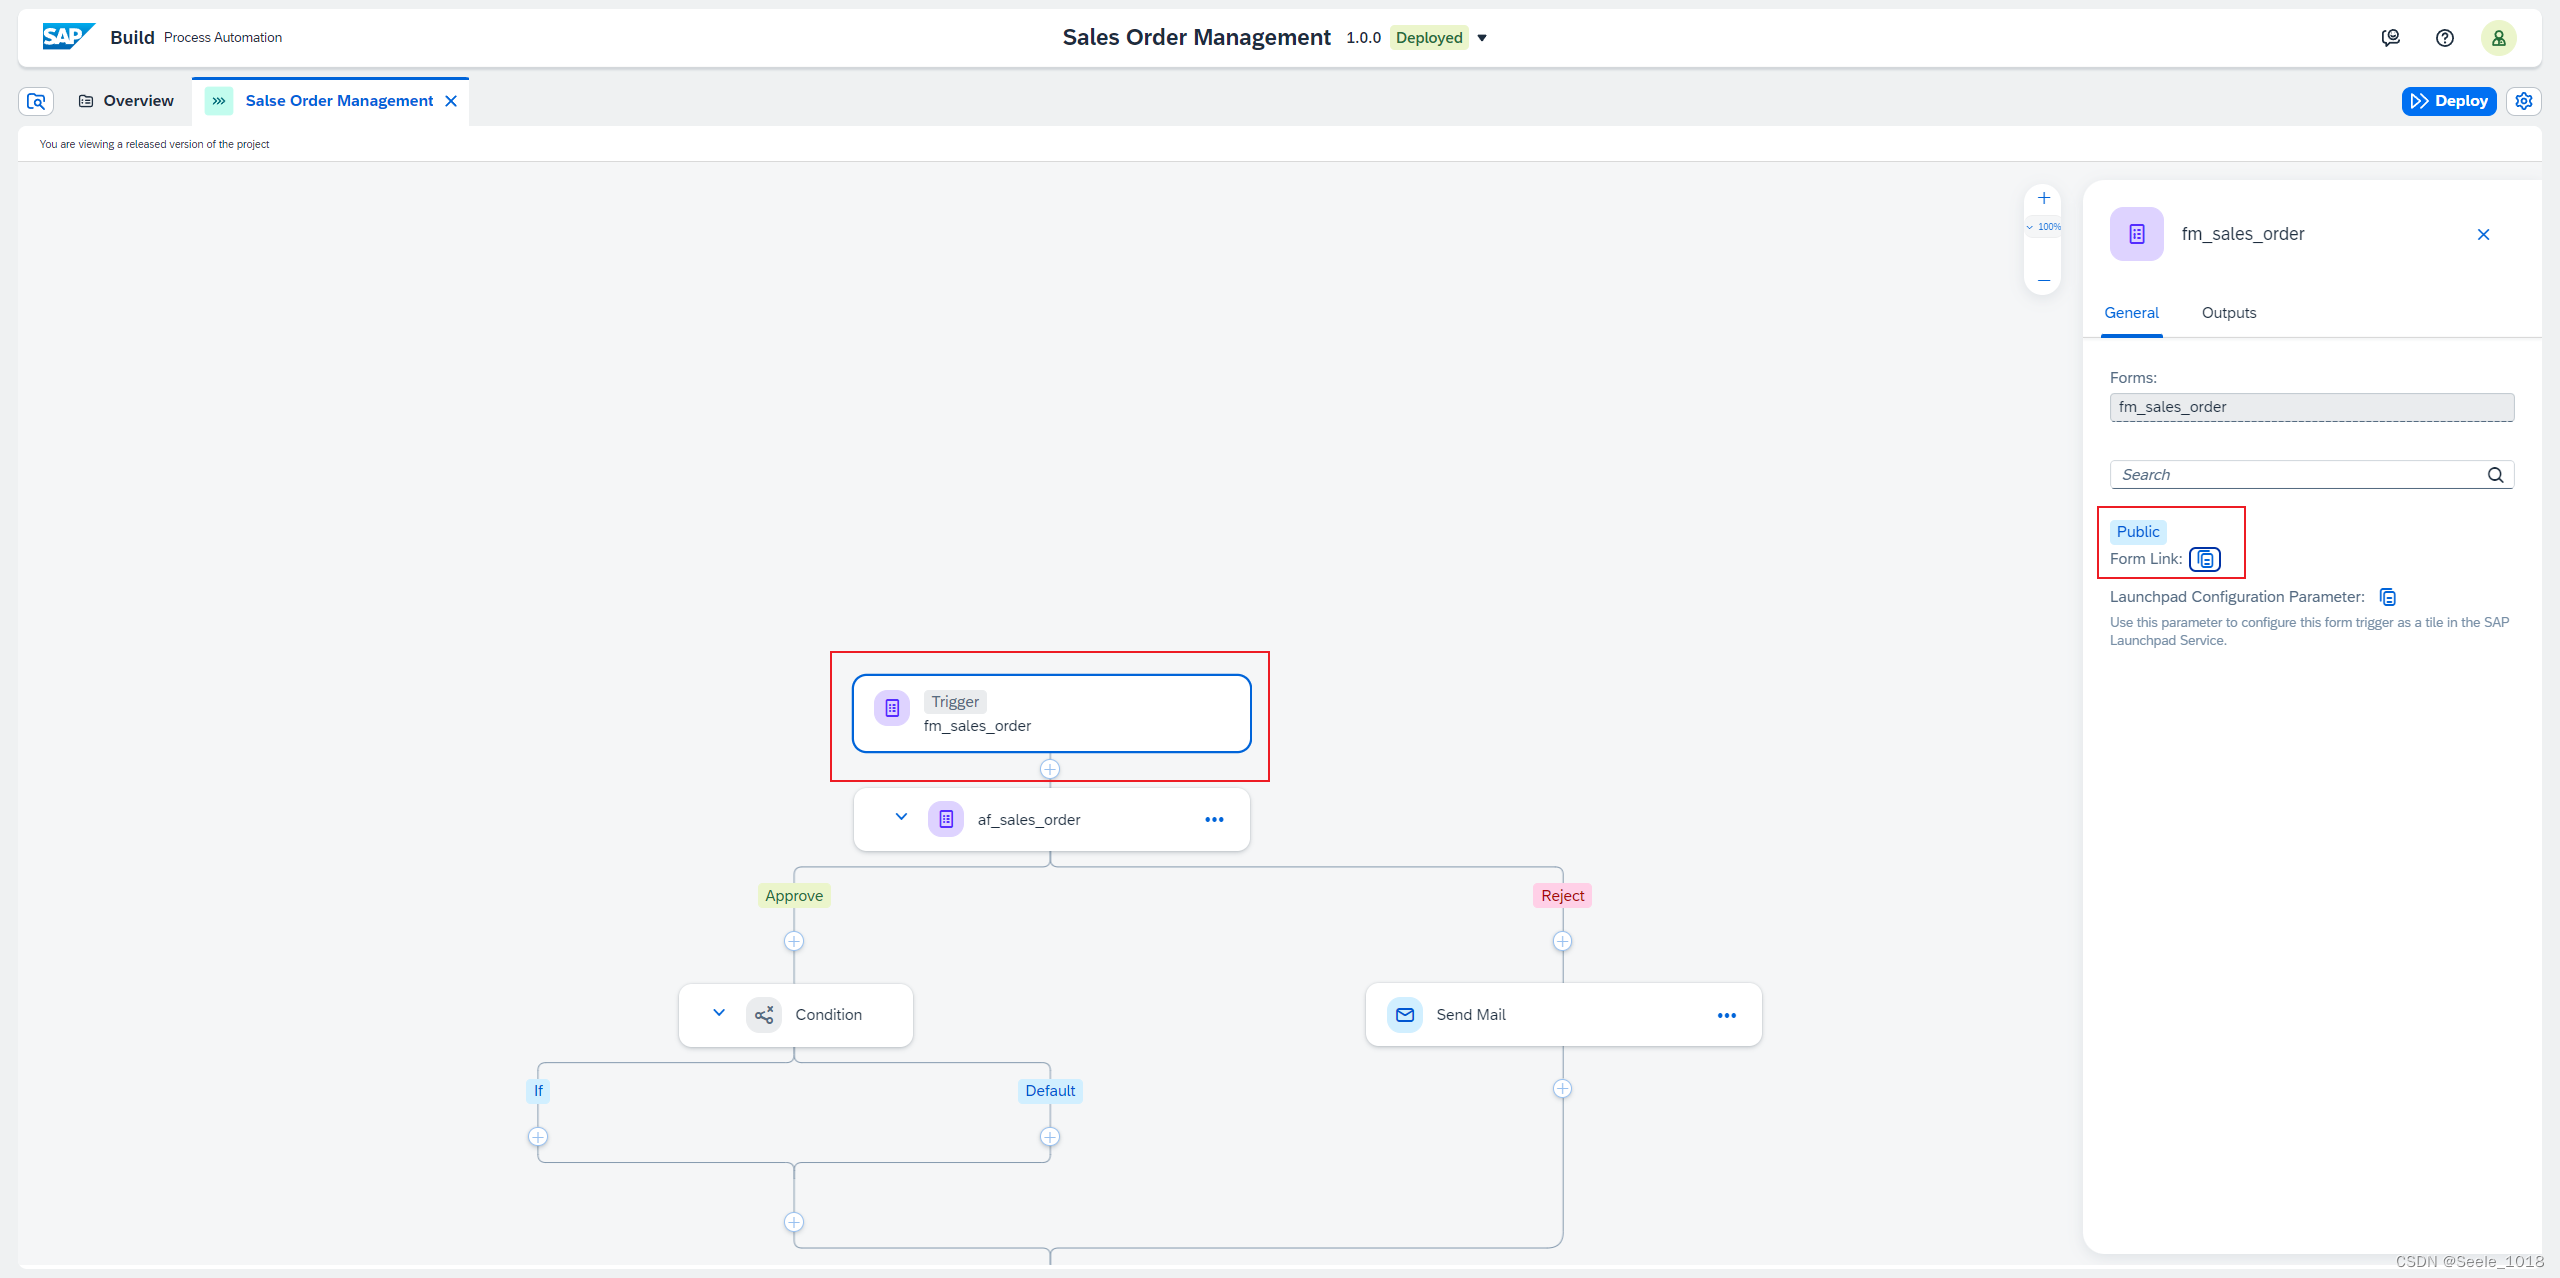
Task: Click the Public tag
Action: coord(2138,532)
